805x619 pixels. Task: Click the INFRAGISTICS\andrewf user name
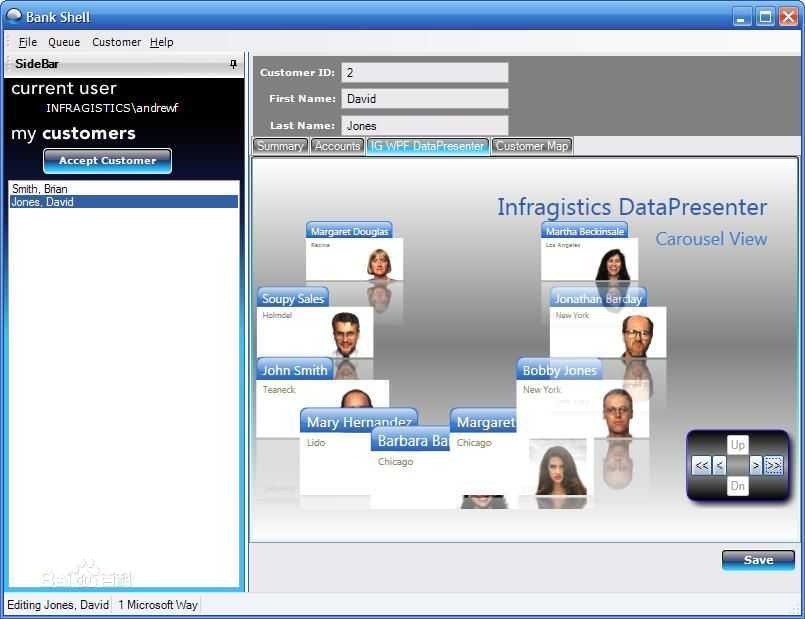coord(112,108)
